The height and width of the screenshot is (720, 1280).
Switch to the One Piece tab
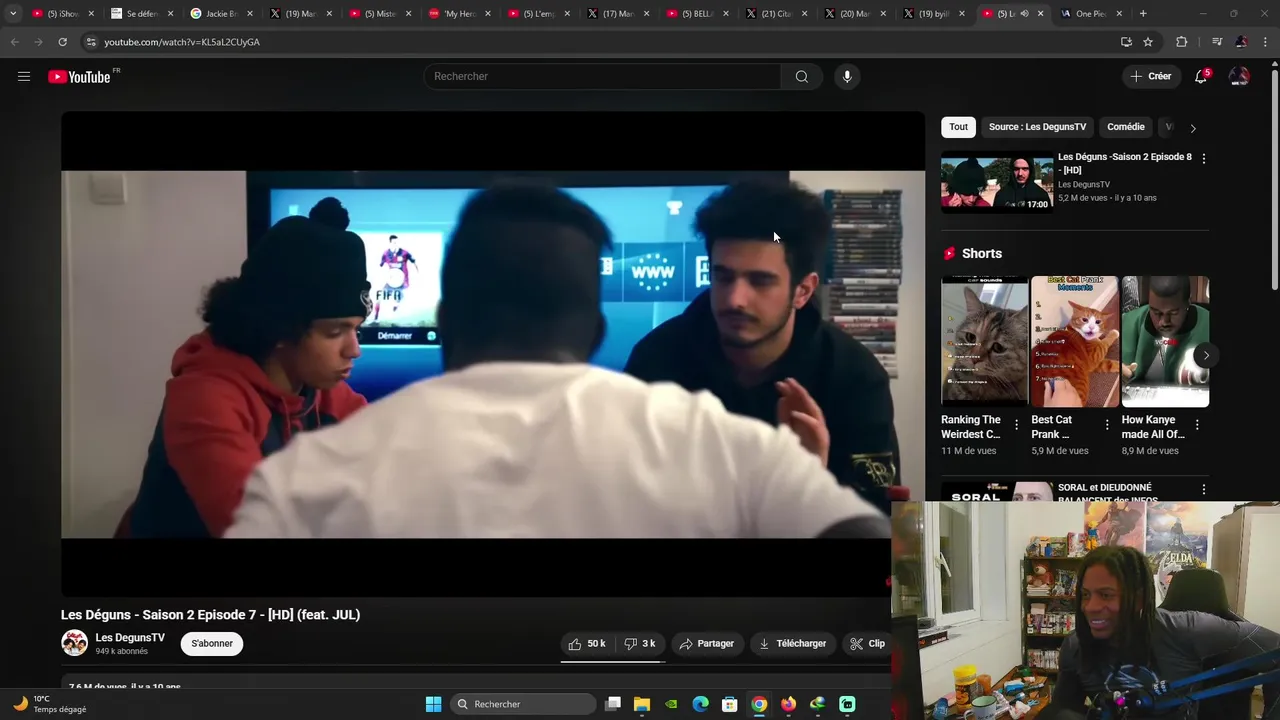pos(1092,14)
